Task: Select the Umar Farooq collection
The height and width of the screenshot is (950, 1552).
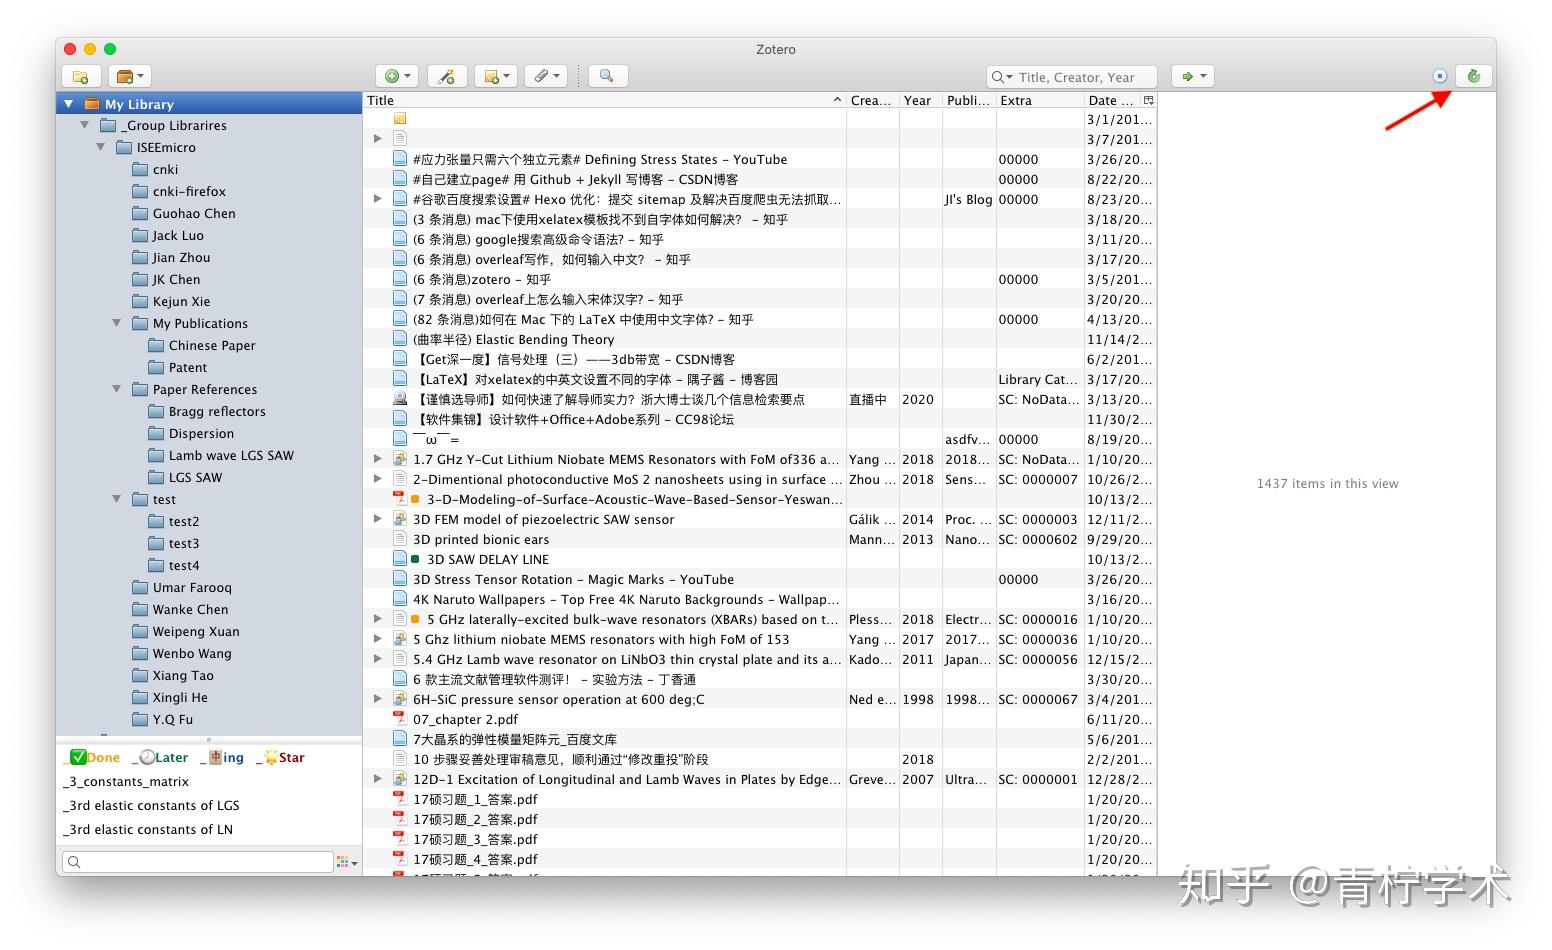Action: tap(192, 587)
